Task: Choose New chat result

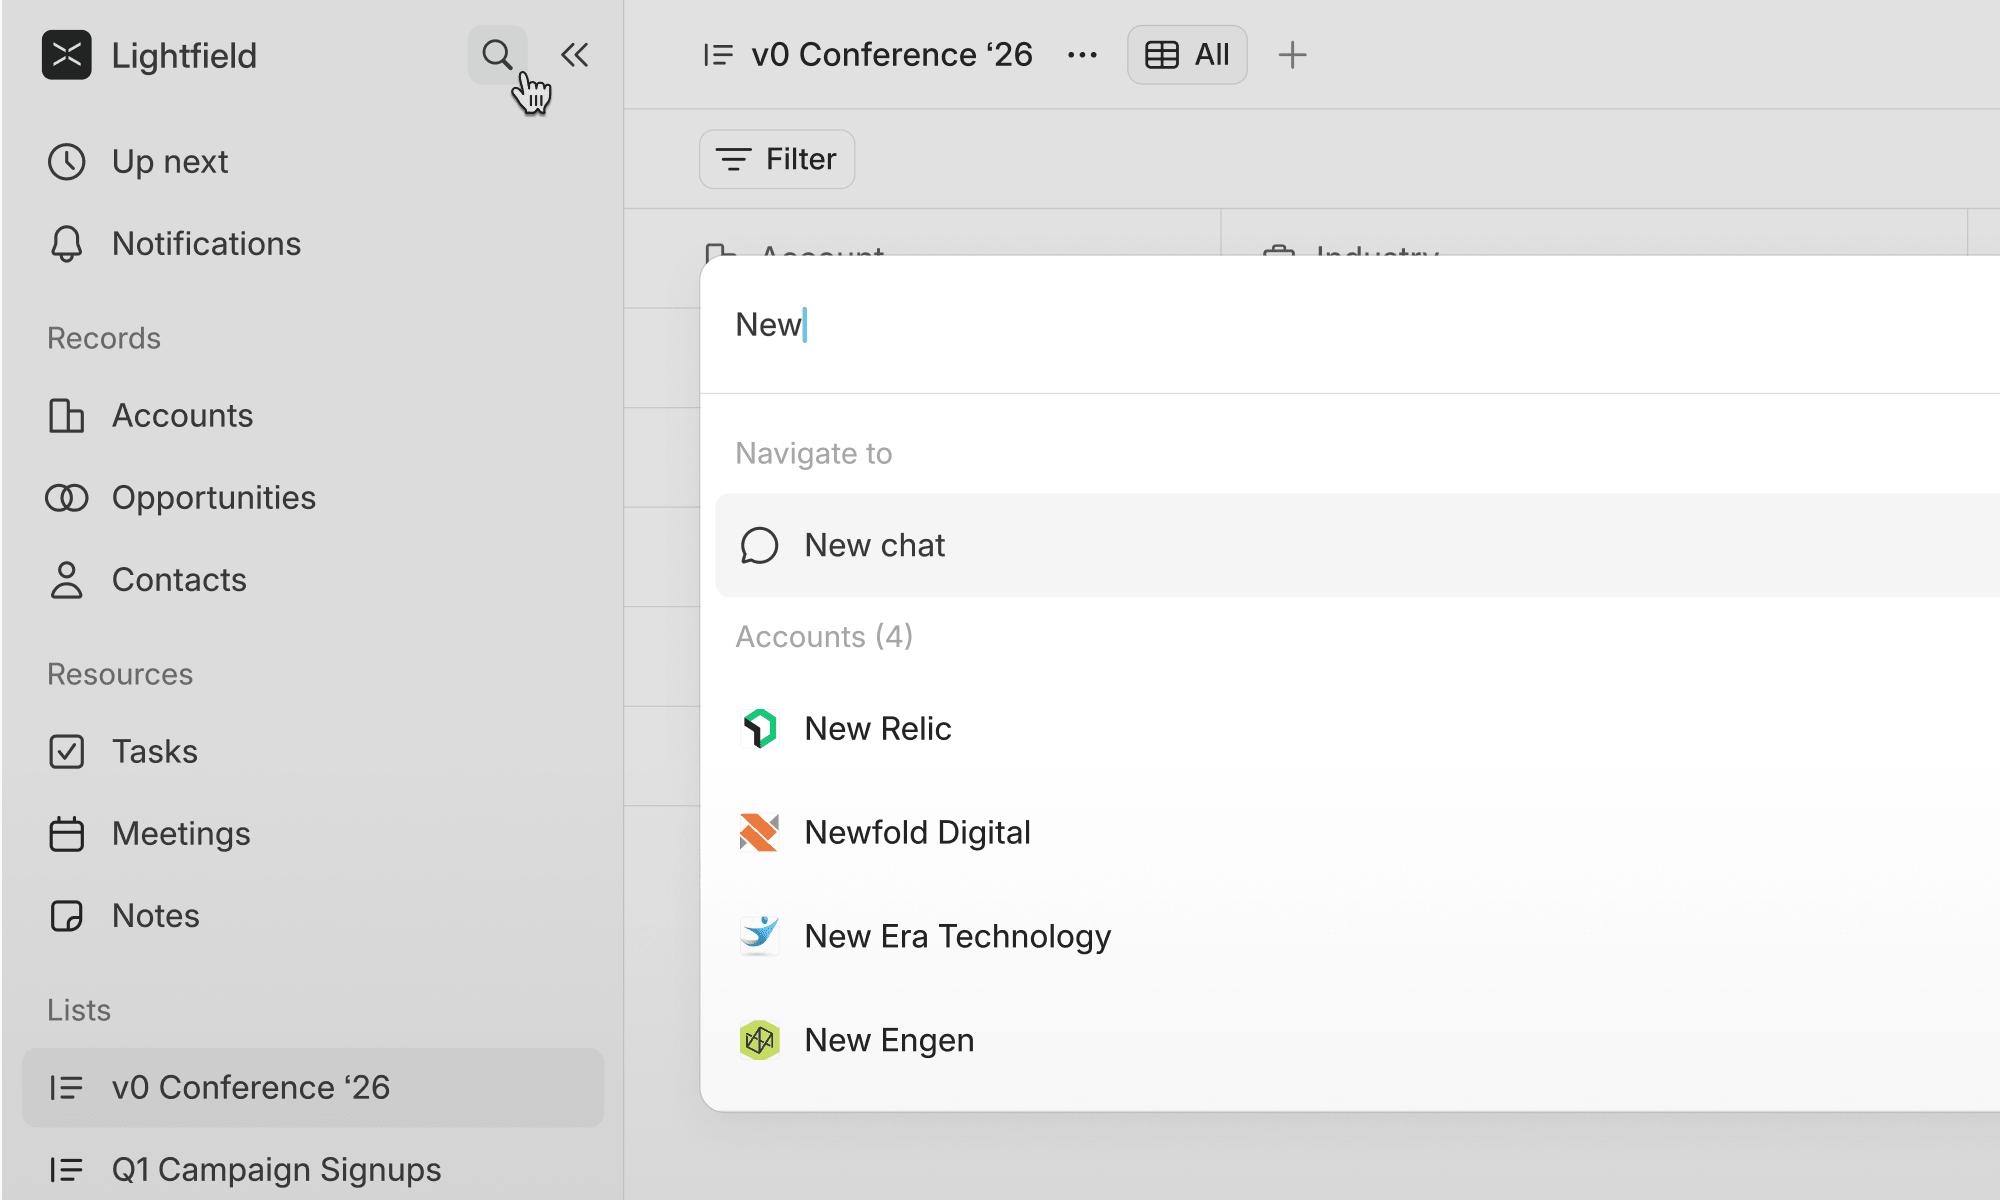Action: tap(875, 546)
